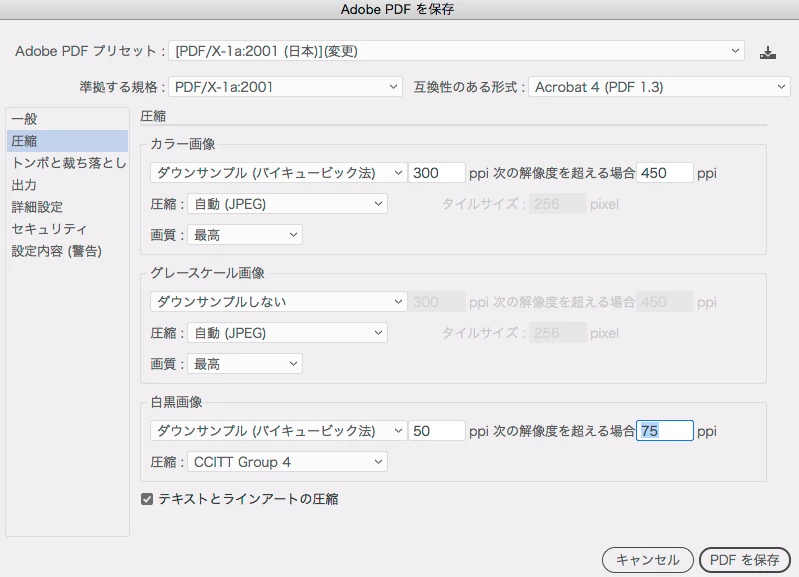The image size is (799, 577).
Task: Open the 互換性のある形式 dropdown
Action: coord(659,87)
